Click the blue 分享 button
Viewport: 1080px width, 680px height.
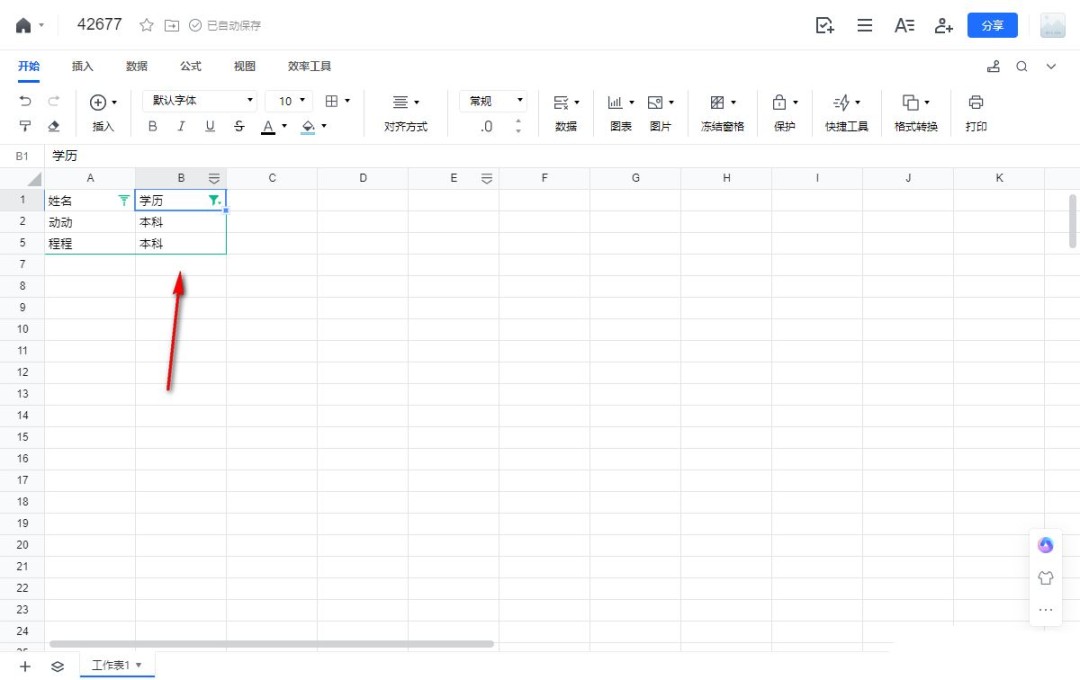[992, 26]
